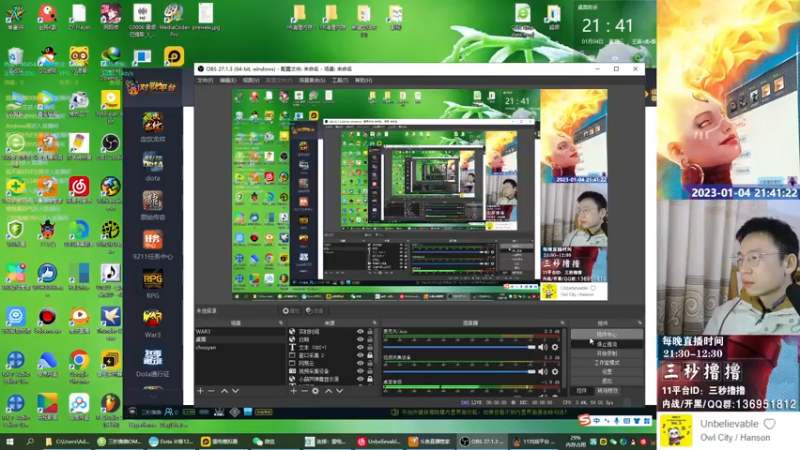Open the 文件(F) menu in OBS
The width and height of the screenshot is (800, 450).
[x=205, y=81]
